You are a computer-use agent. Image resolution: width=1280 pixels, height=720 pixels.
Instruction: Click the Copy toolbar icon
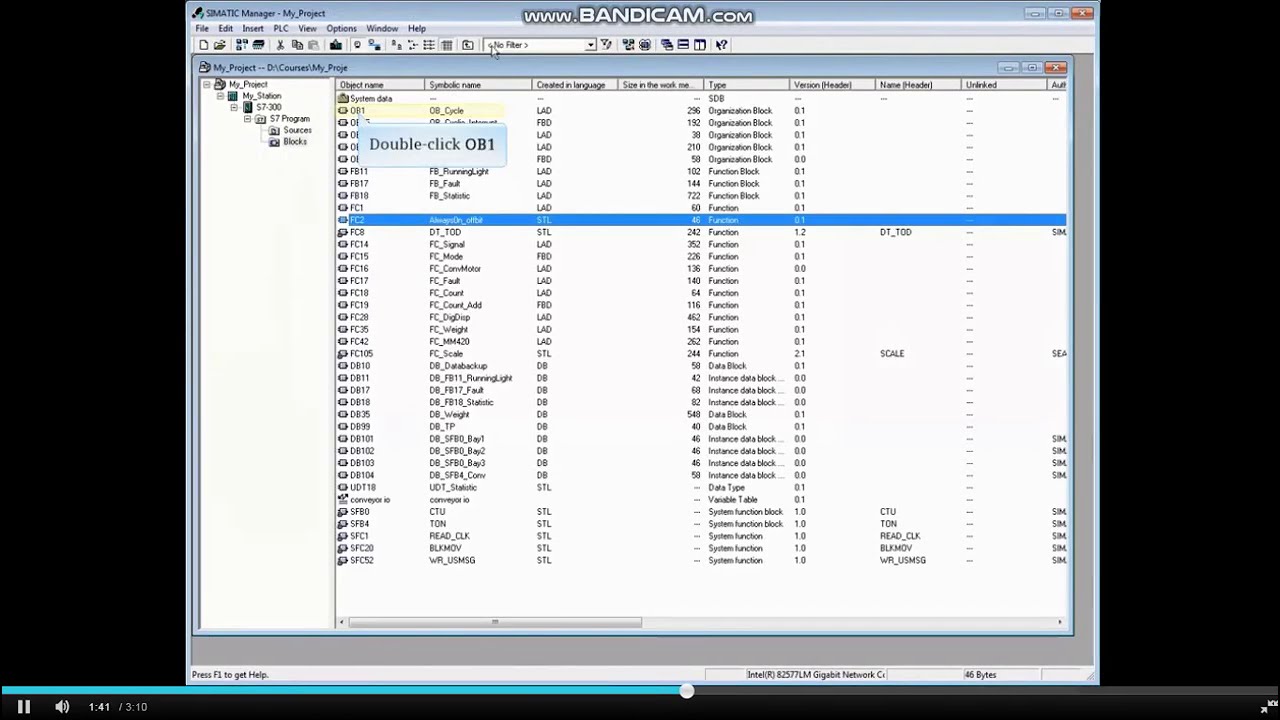(297, 45)
